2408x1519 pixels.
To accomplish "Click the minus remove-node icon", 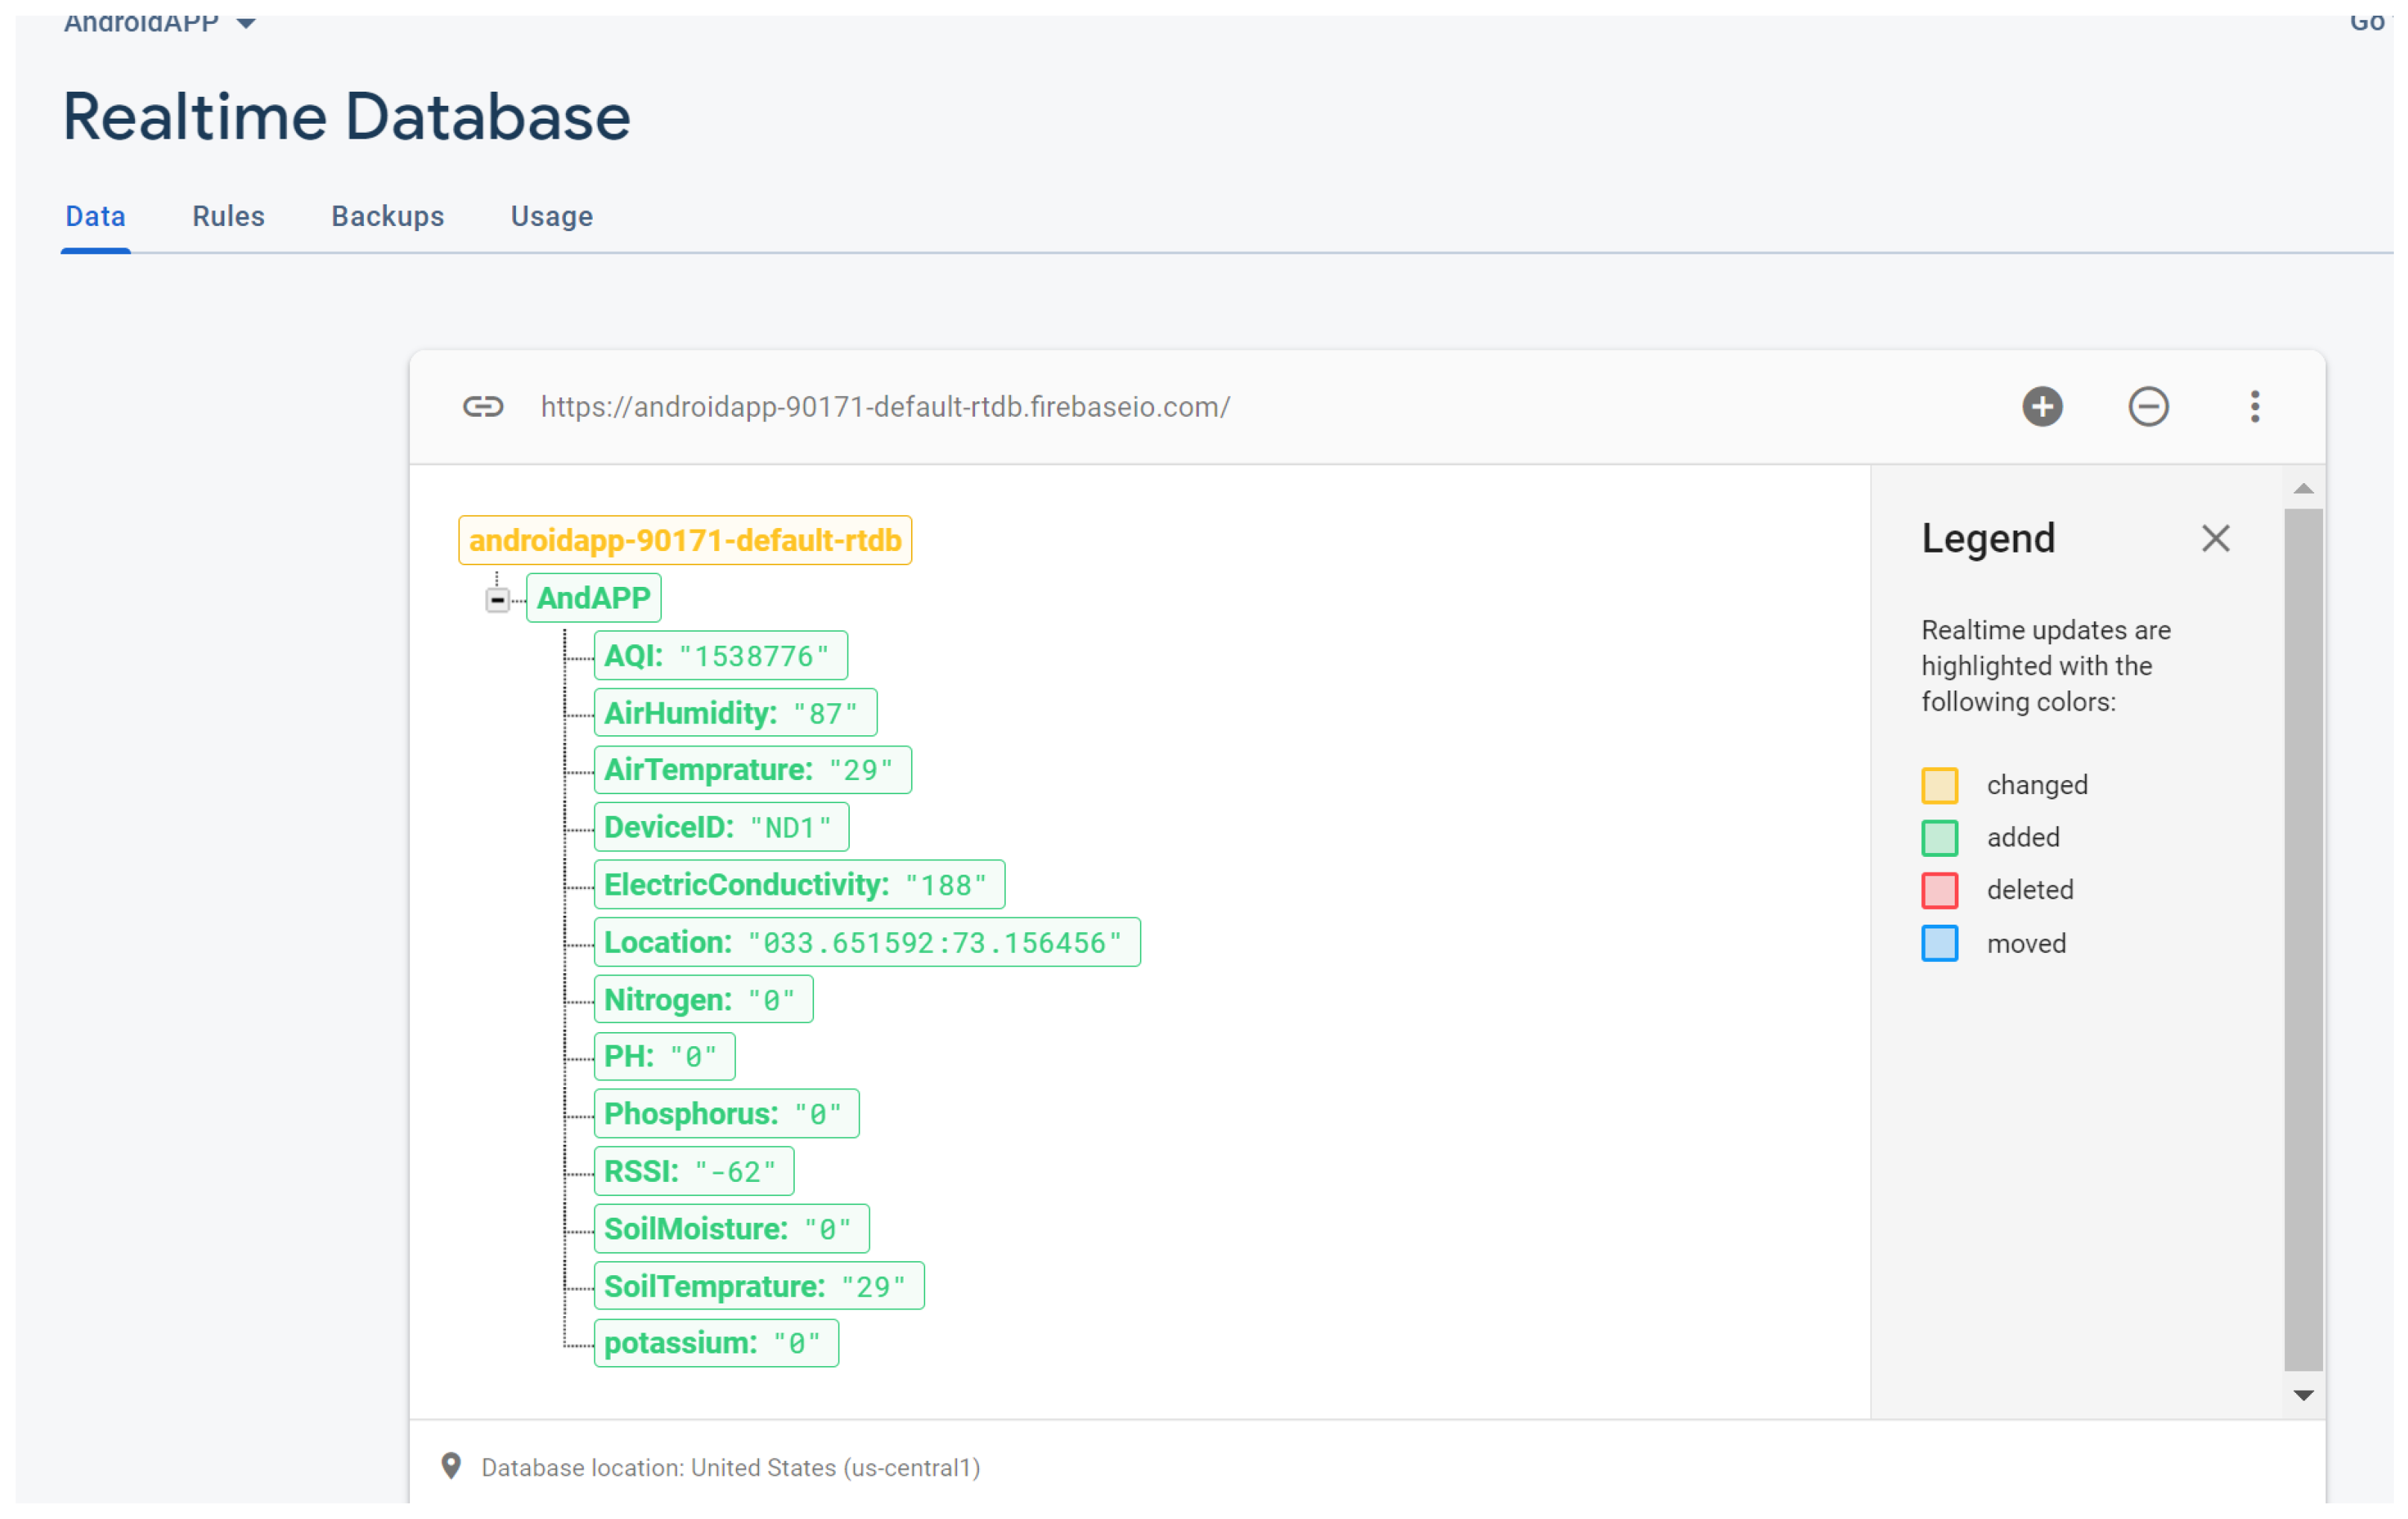I will pos(2148,407).
